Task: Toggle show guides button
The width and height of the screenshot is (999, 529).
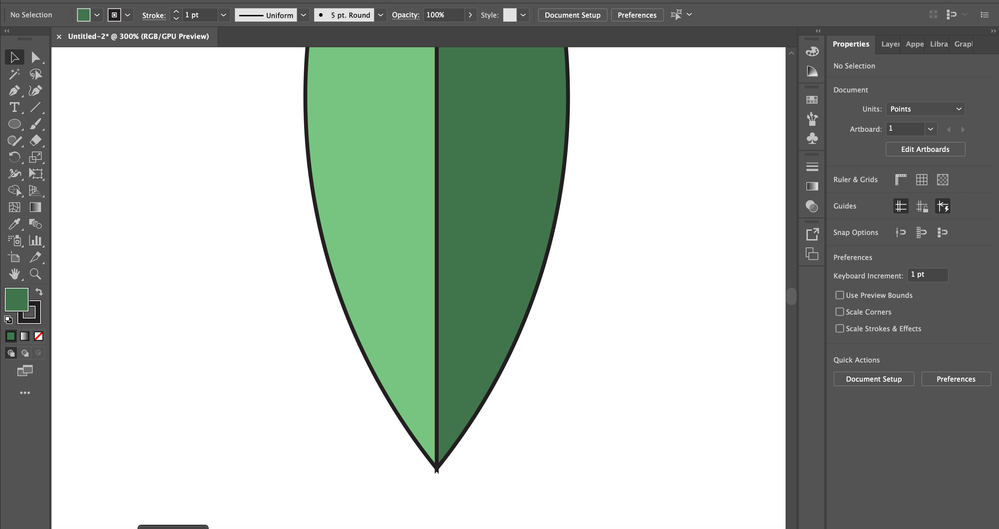Action: click(x=900, y=206)
